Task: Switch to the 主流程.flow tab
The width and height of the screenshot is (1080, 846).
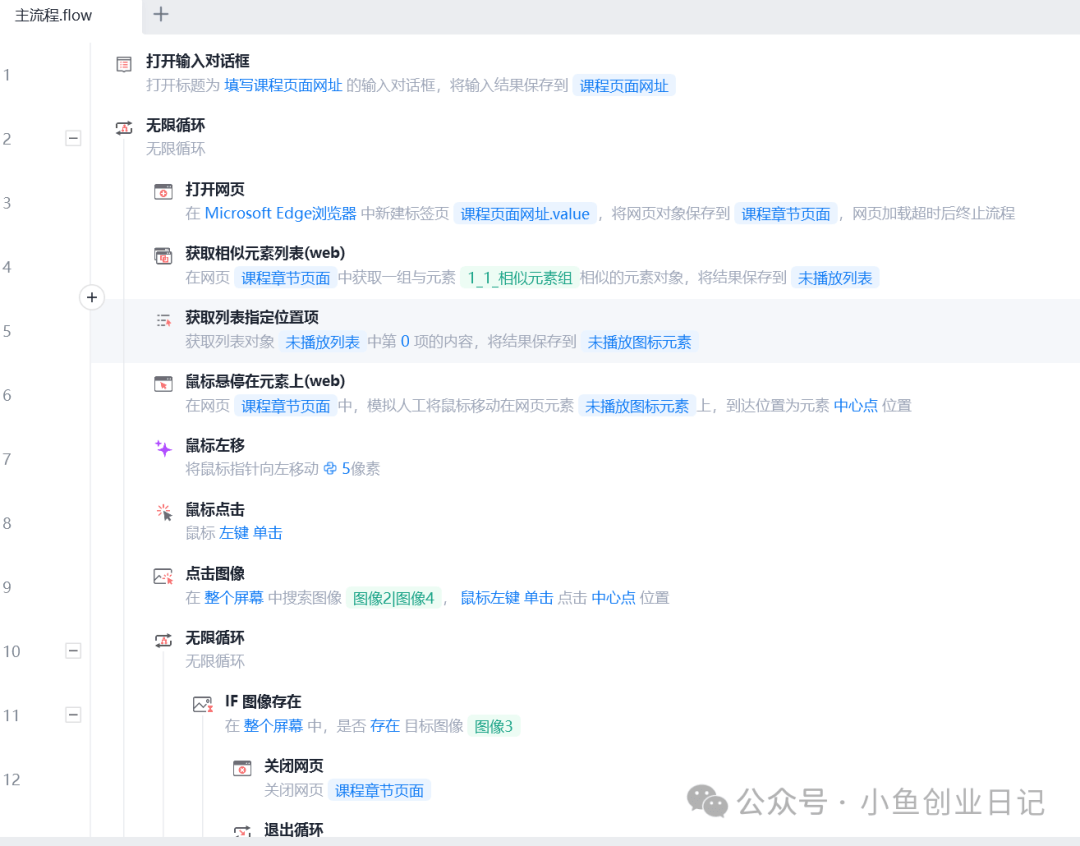Action: click(54, 15)
